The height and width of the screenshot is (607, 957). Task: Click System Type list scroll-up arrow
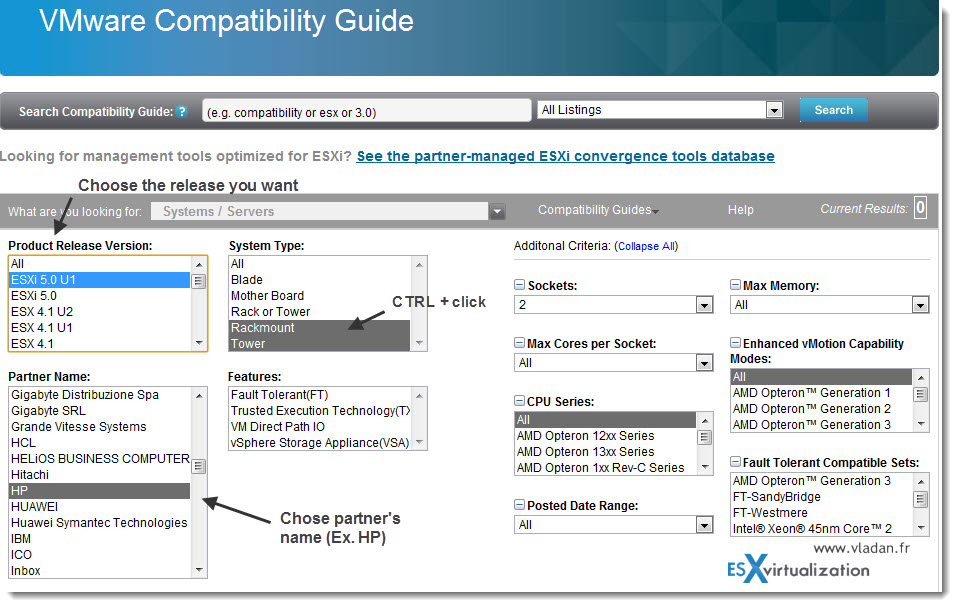click(419, 265)
